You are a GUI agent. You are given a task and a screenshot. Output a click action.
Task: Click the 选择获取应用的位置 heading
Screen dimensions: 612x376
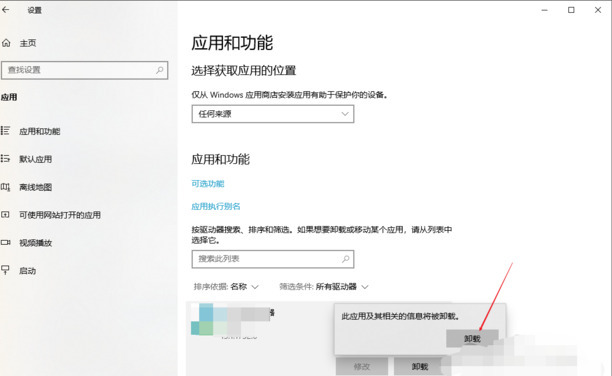(x=244, y=71)
